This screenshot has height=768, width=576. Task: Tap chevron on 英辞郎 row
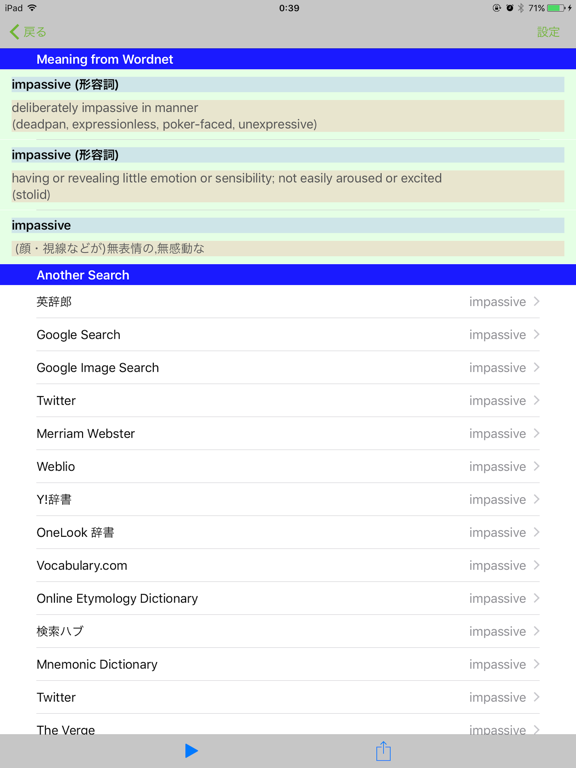click(536, 301)
